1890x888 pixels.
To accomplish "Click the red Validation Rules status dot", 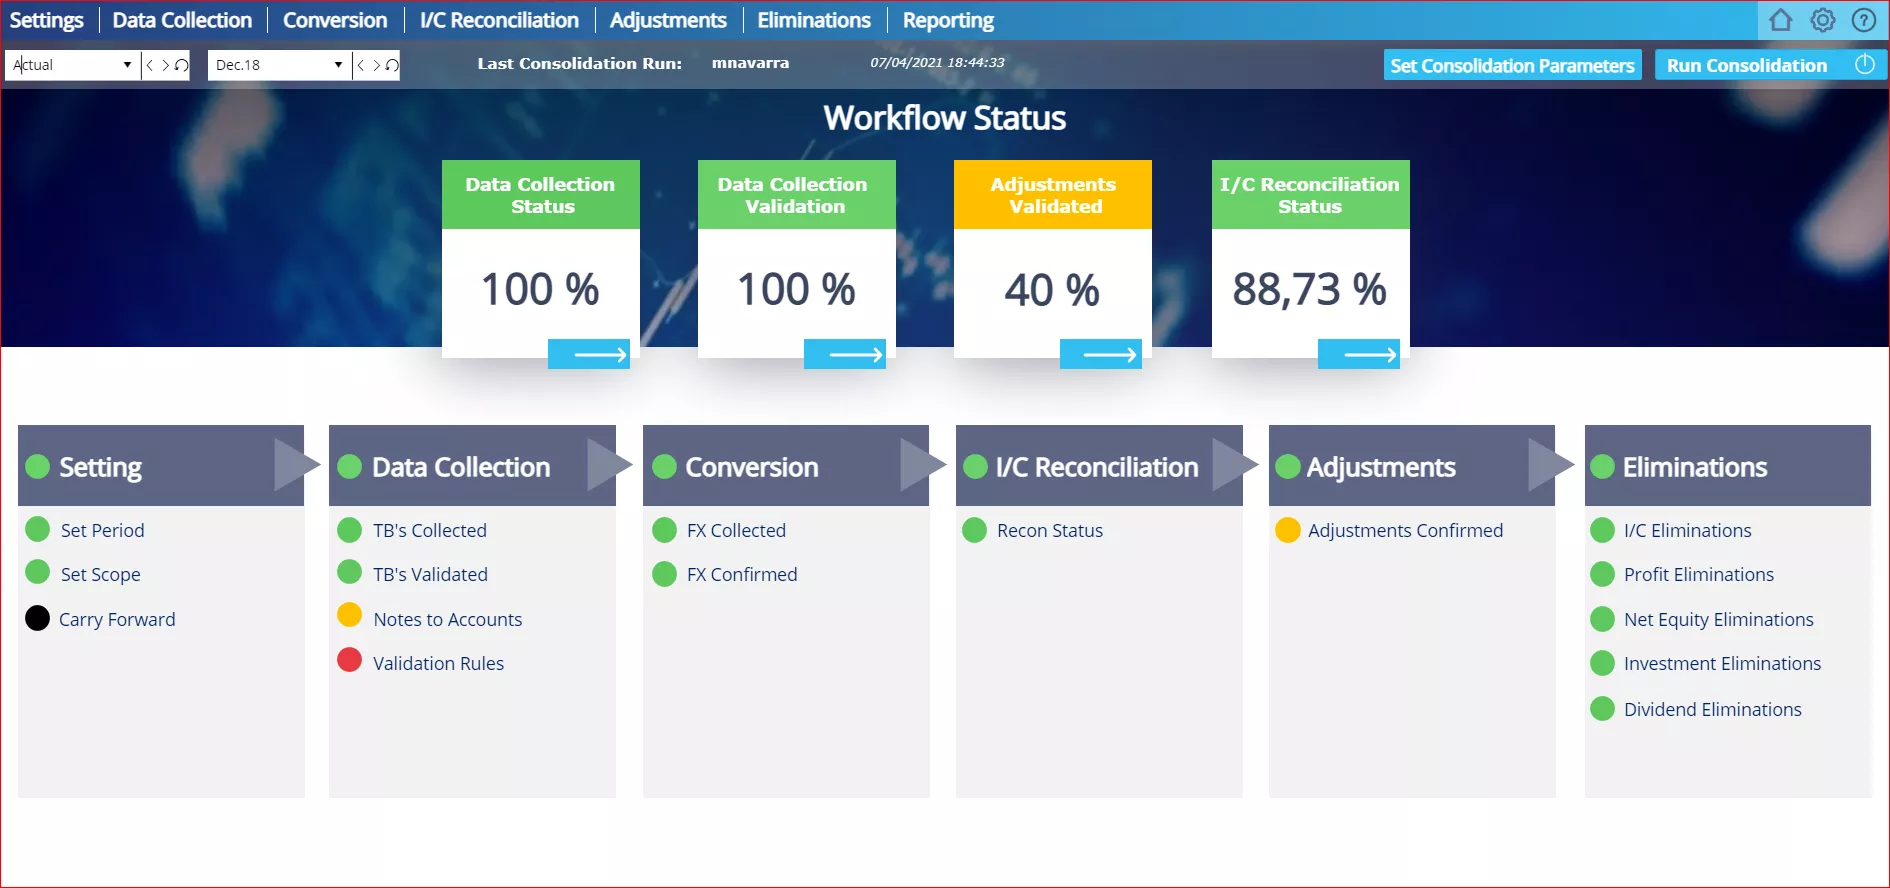I will [349, 660].
